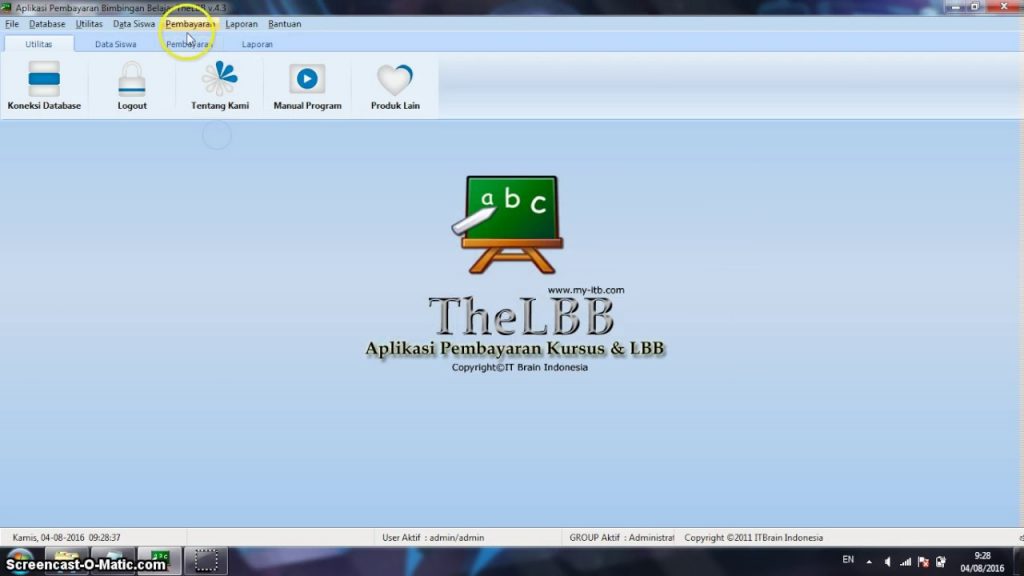Open the Laporan menu
The height and width of the screenshot is (576, 1024).
pyautogui.click(x=241, y=23)
